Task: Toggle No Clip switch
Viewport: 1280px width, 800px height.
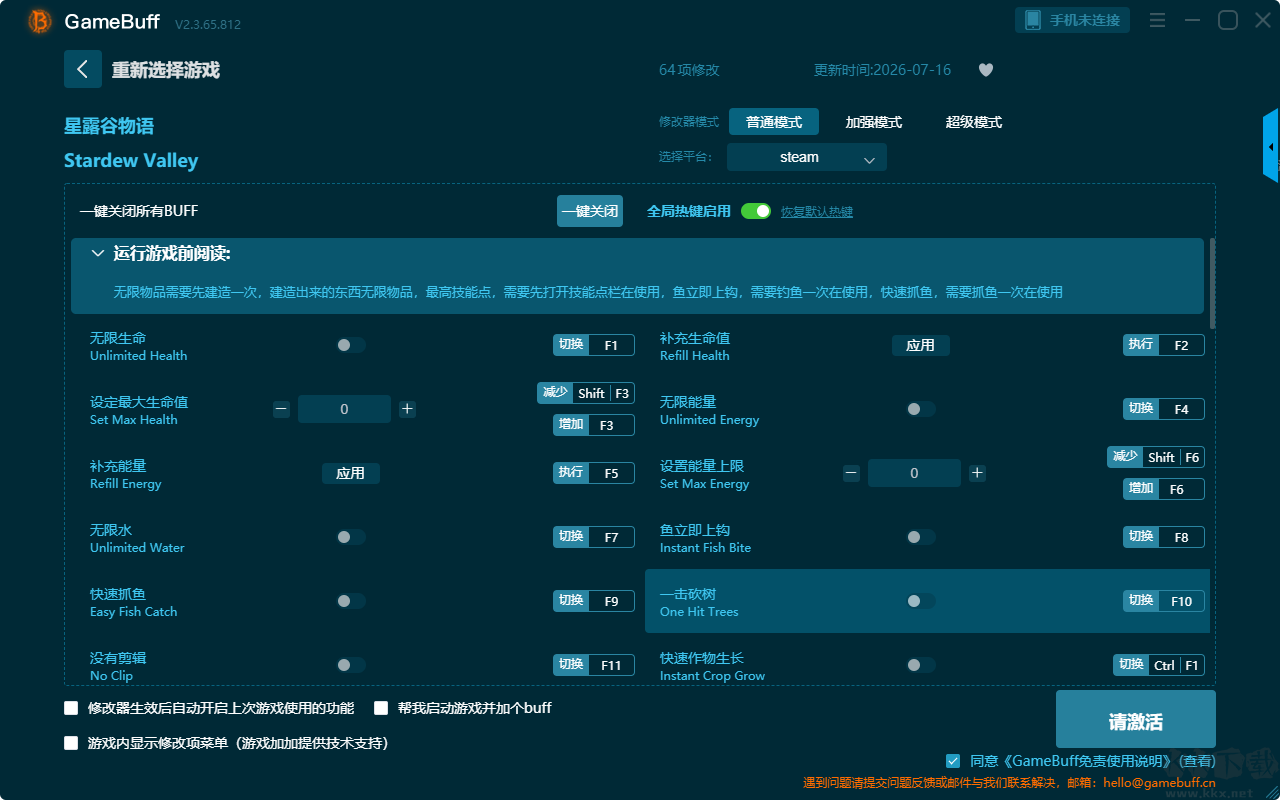Action: point(350,665)
